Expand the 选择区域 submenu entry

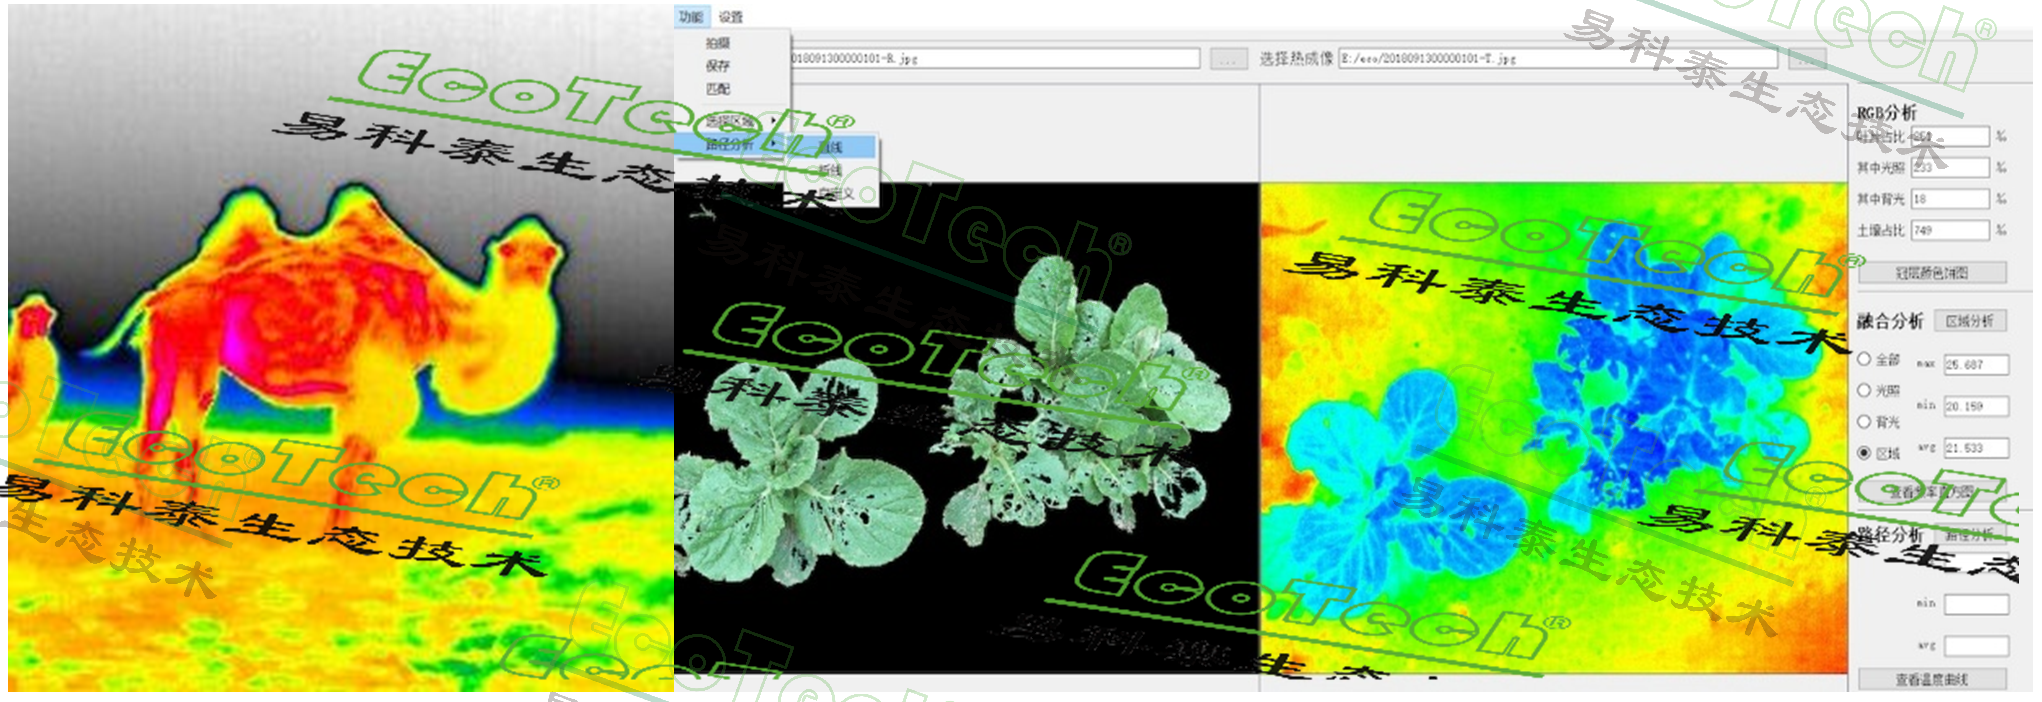[732, 121]
